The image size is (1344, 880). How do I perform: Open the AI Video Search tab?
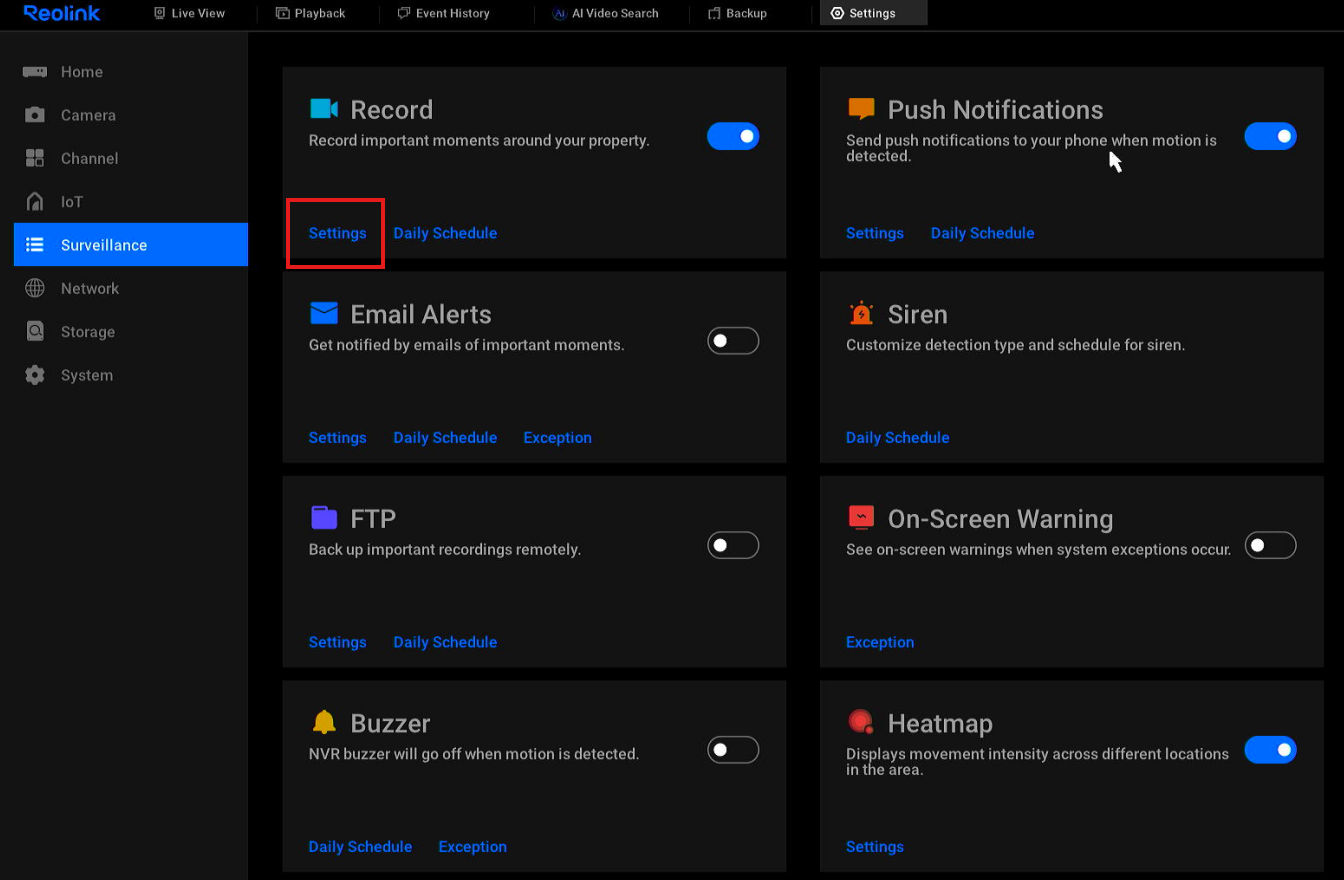click(x=606, y=13)
